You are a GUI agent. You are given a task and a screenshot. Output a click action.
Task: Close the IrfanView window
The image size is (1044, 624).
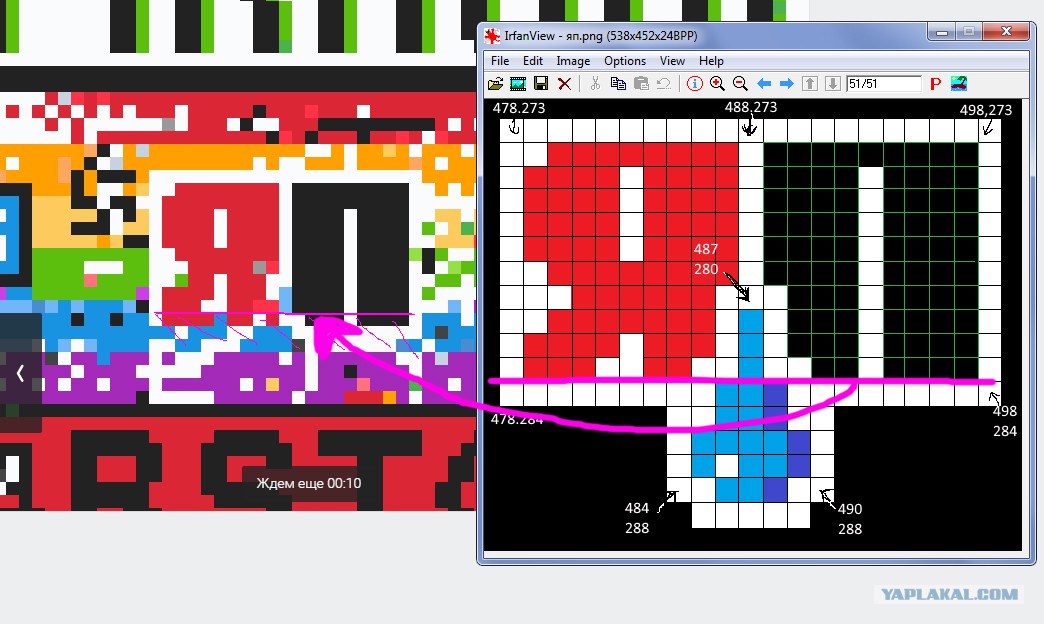pos(1006,31)
